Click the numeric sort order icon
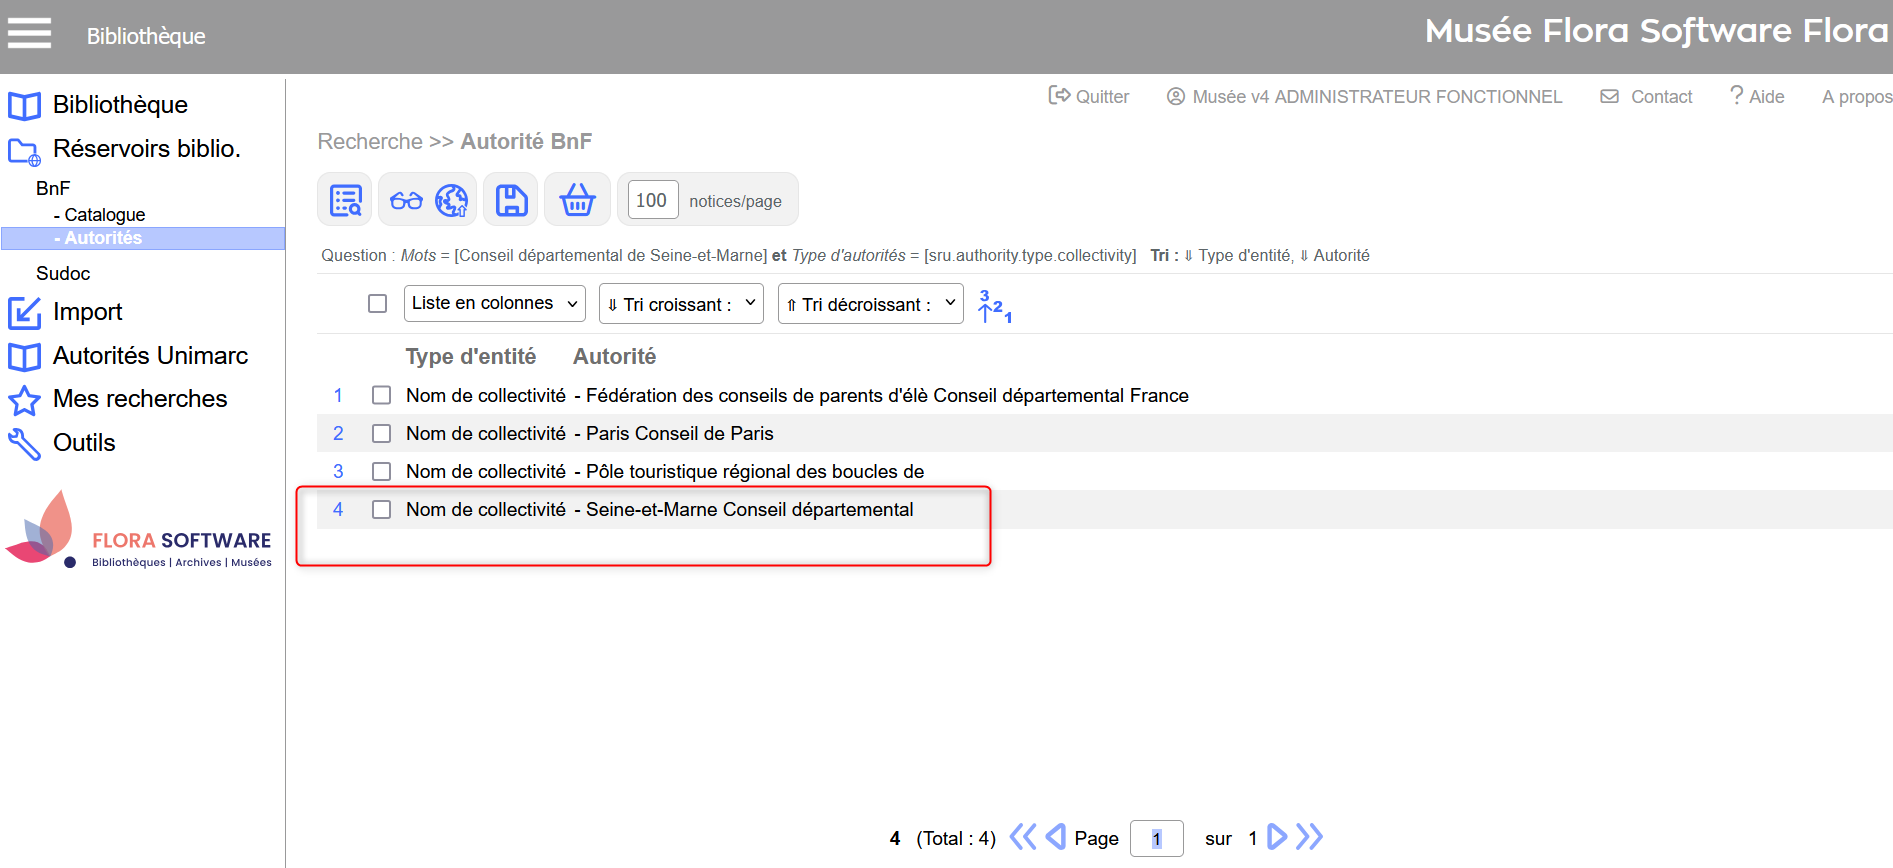This screenshot has width=1893, height=868. (994, 305)
